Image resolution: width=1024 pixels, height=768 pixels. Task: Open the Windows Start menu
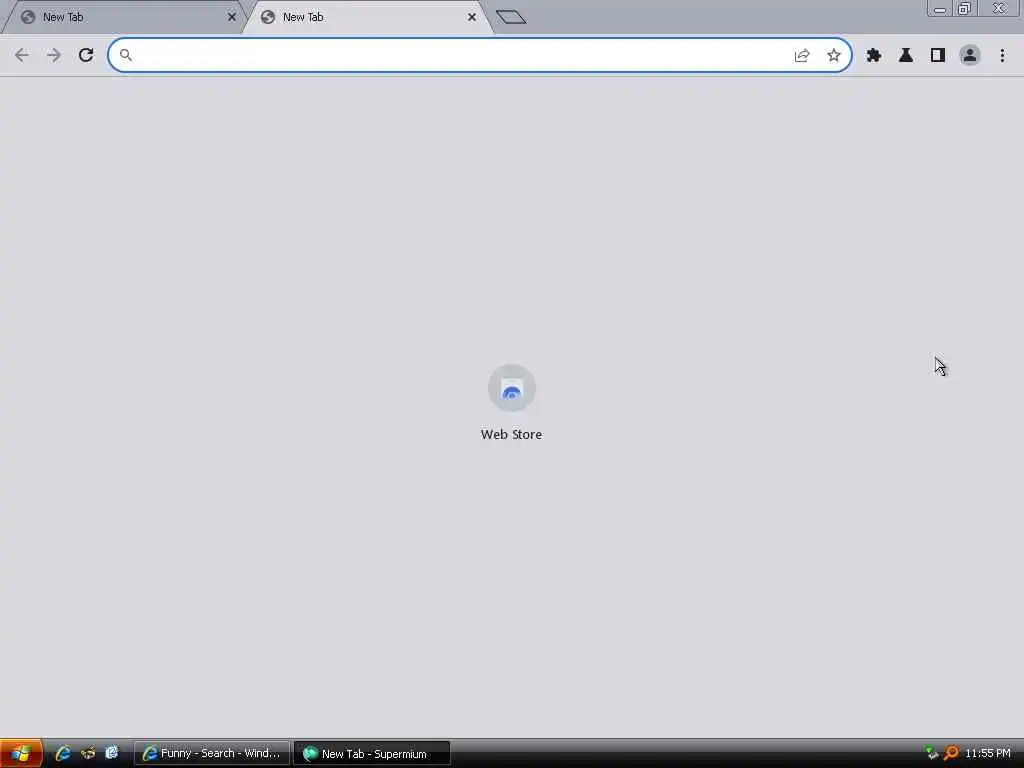pyautogui.click(x=22, y=754)
